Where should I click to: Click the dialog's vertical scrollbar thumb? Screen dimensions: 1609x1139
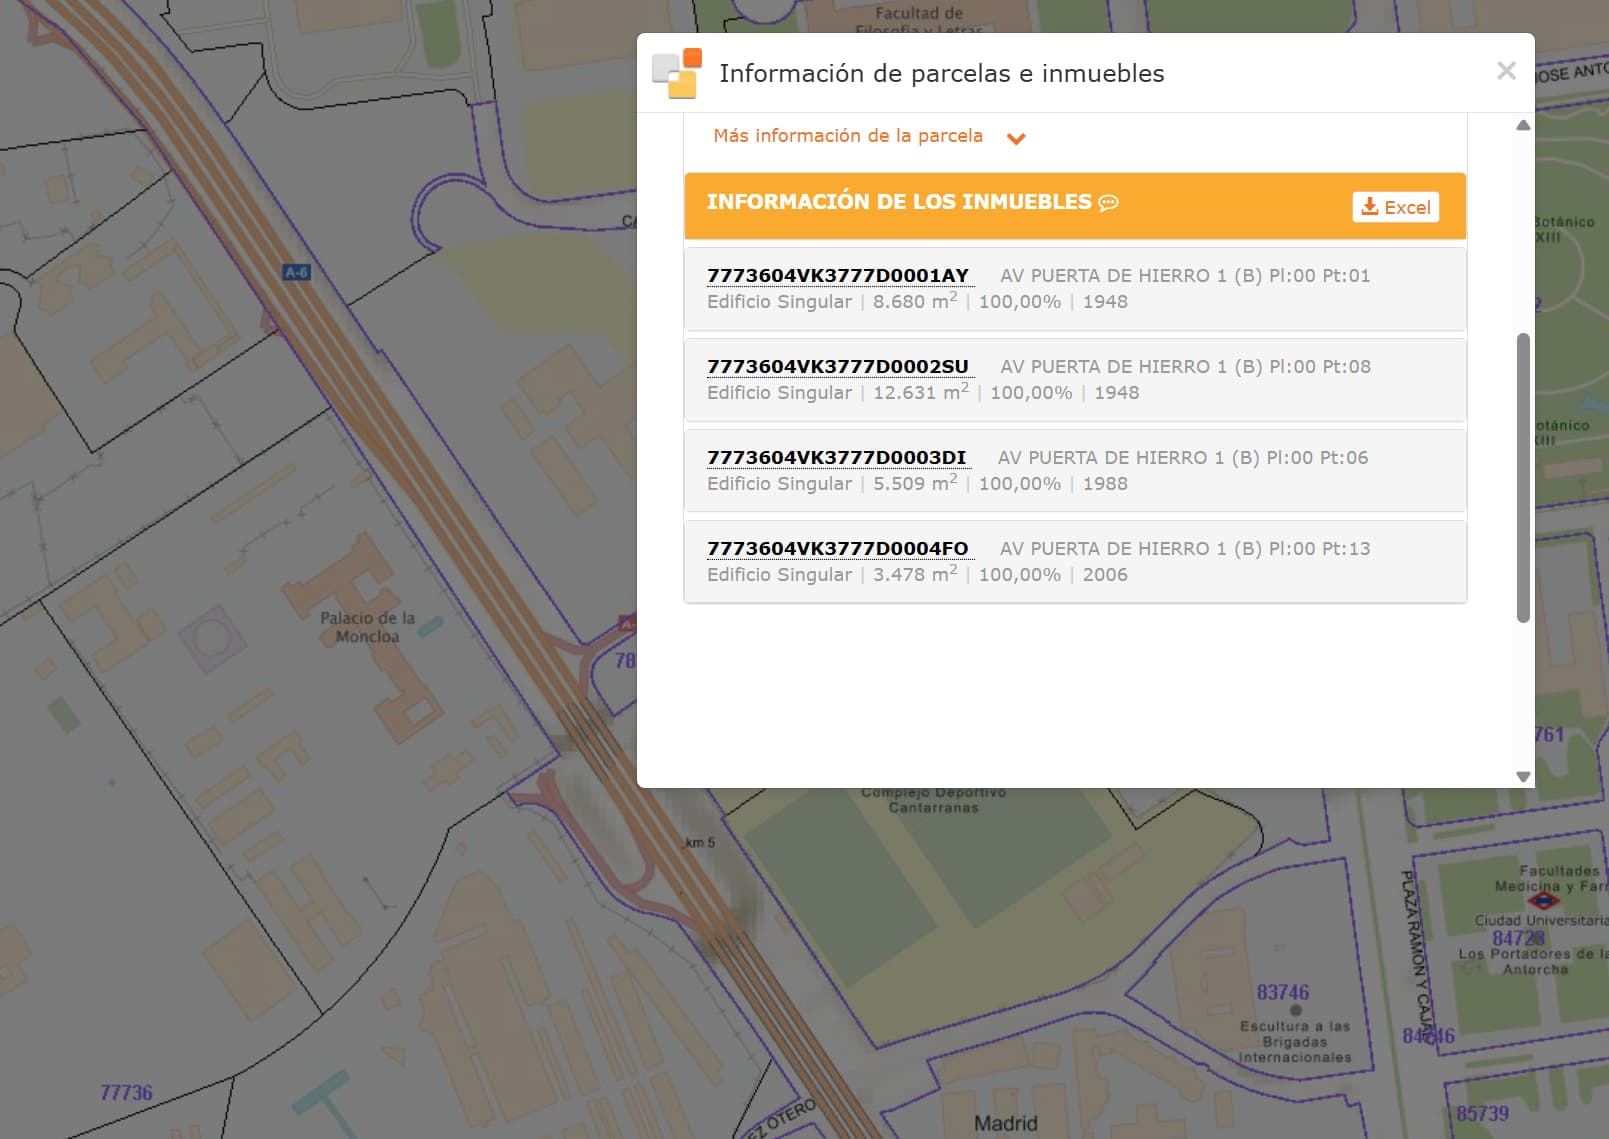(x=1523, y=477)
